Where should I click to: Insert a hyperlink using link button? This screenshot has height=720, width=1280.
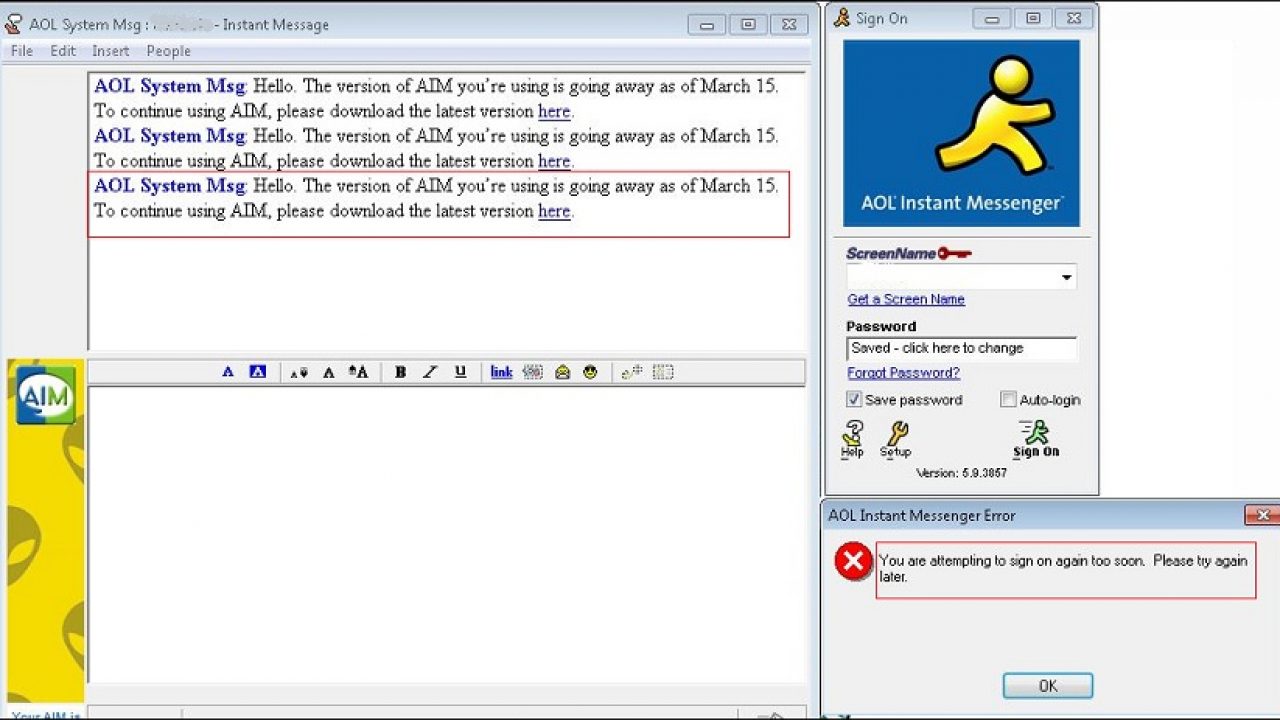(501, 372)
